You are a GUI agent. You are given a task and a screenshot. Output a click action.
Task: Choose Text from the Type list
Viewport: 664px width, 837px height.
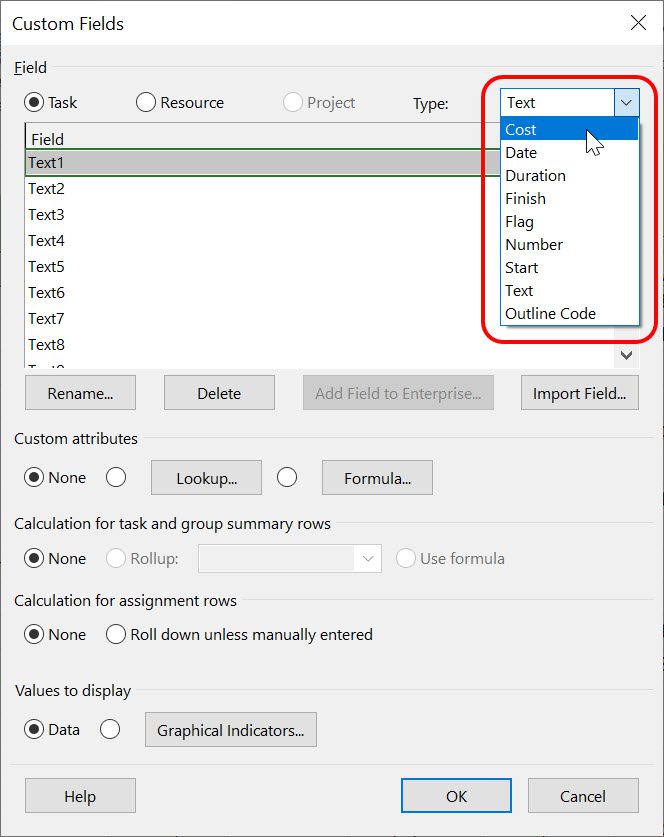click(569, 290)
